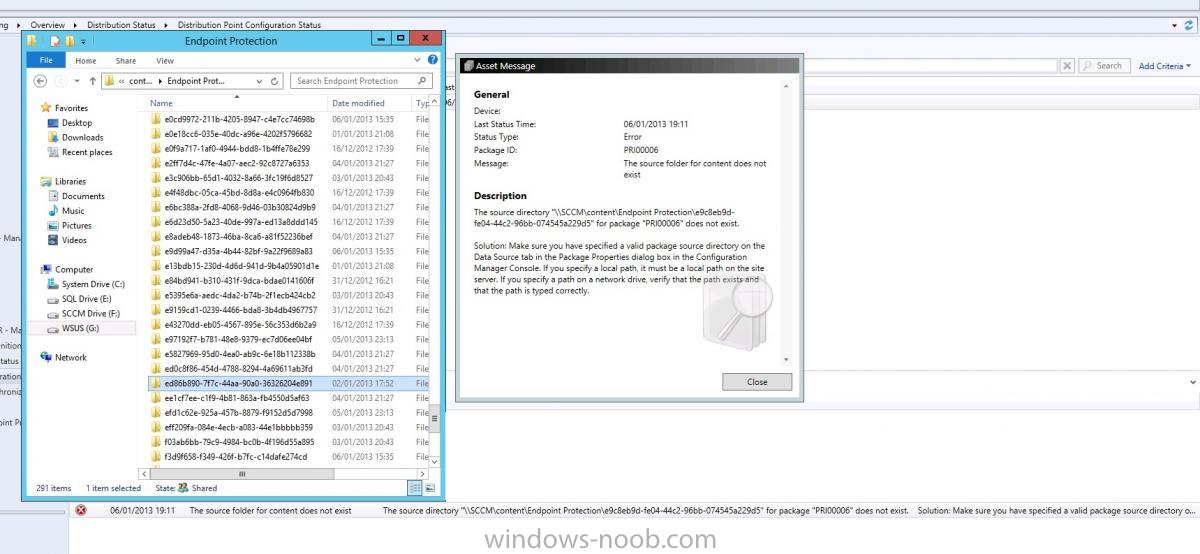
Task: Click the New folder quick access icon
Action: [69, 41]
